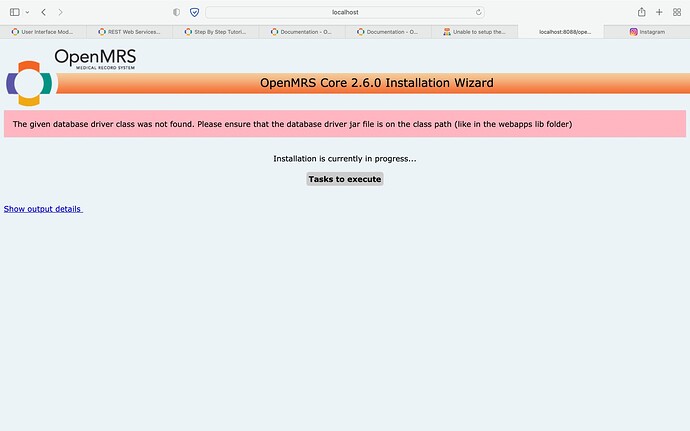The height and width of the screenshot is (431, 690).
Task: Open the blue shield extension icon
Action: [x=194, y=12]
